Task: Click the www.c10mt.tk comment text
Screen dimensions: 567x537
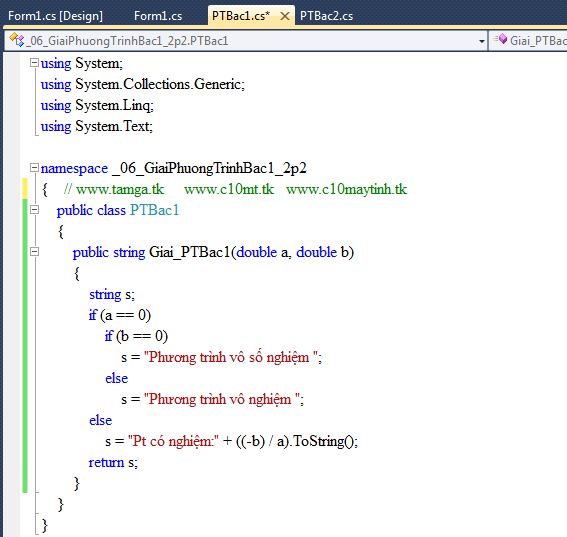Action: point(229,189)
